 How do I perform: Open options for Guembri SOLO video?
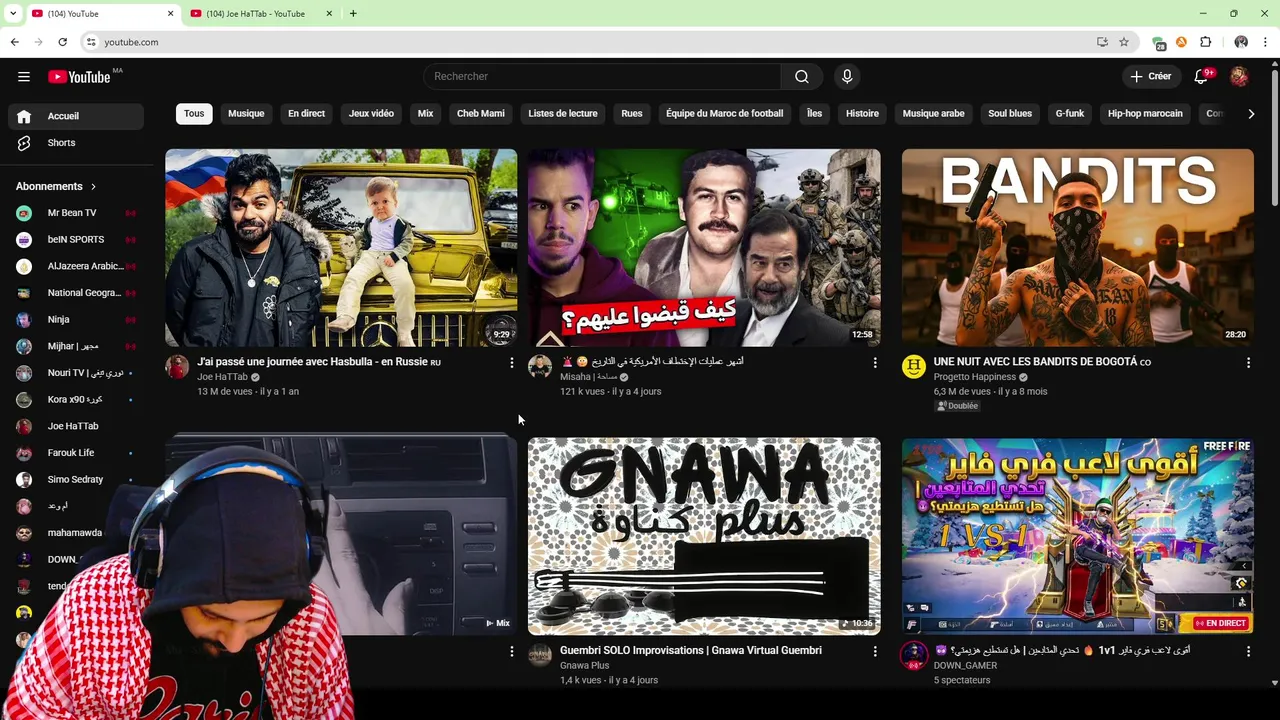(875, 651)
